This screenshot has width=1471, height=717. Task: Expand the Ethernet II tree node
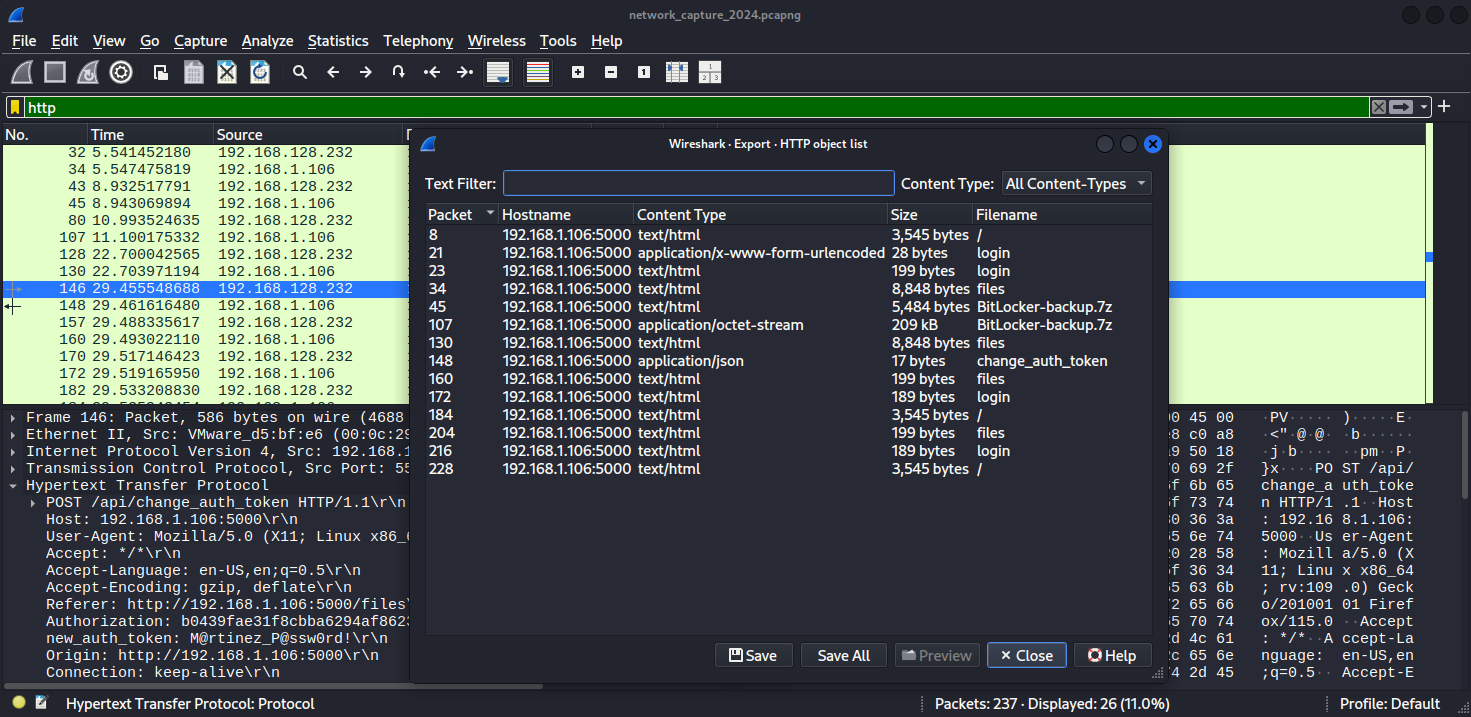(x=14, y=434)
